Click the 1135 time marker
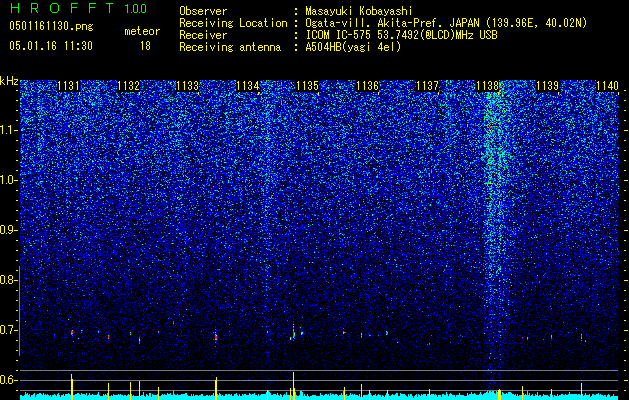 pos(308,86)
